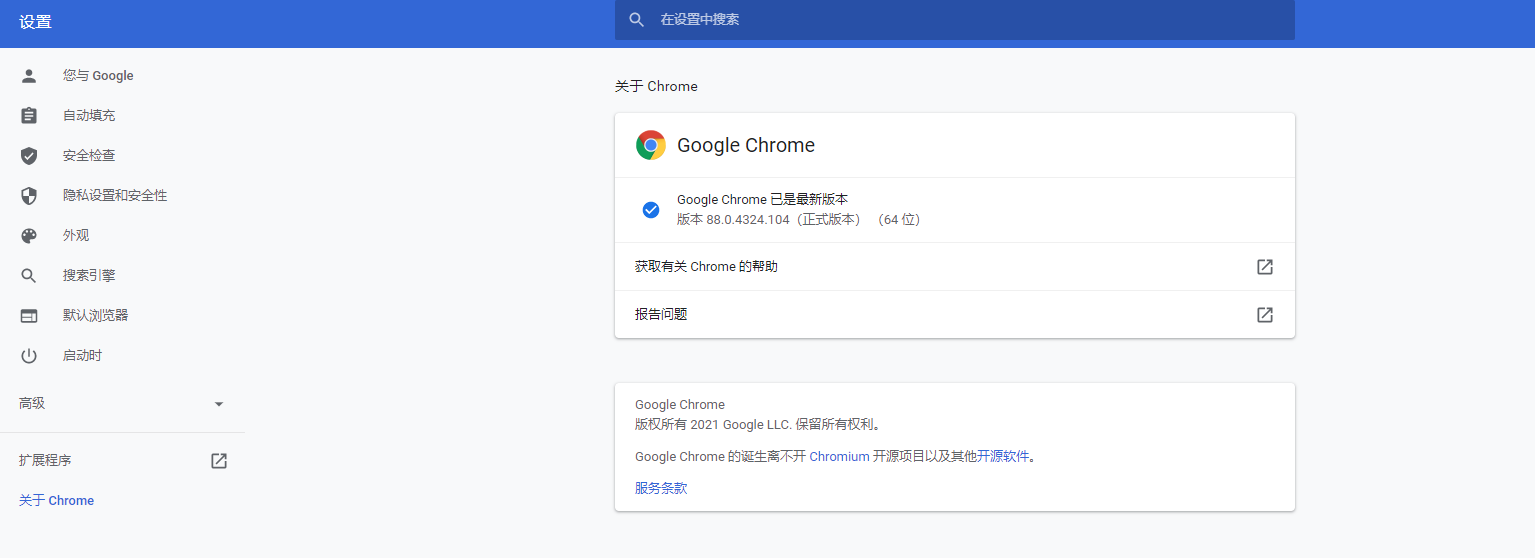Click the palette icon for 外观
Screen dimensions: 1535x558
pyautogui.click(x=29, y=236)
